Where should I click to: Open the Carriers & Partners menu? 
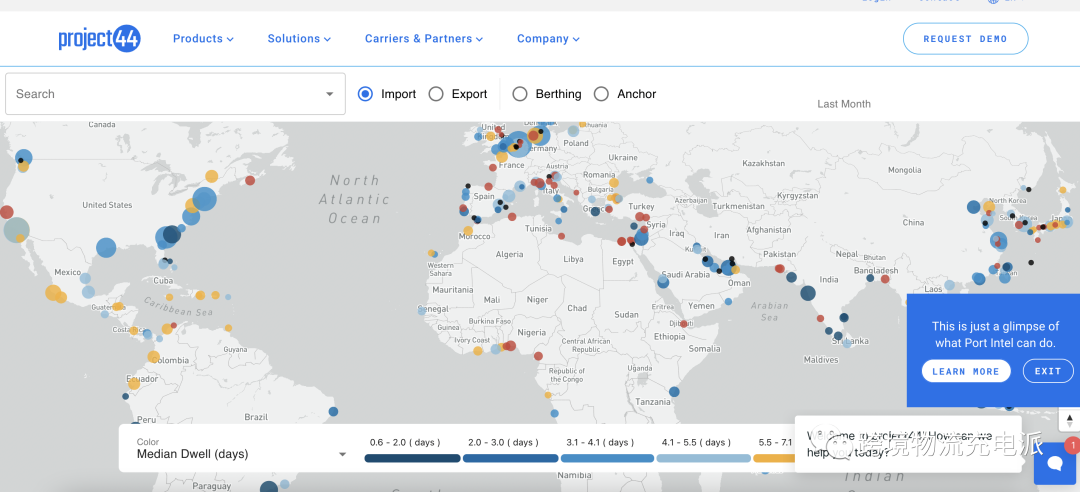pyautogui.click(x=423, y=39)
